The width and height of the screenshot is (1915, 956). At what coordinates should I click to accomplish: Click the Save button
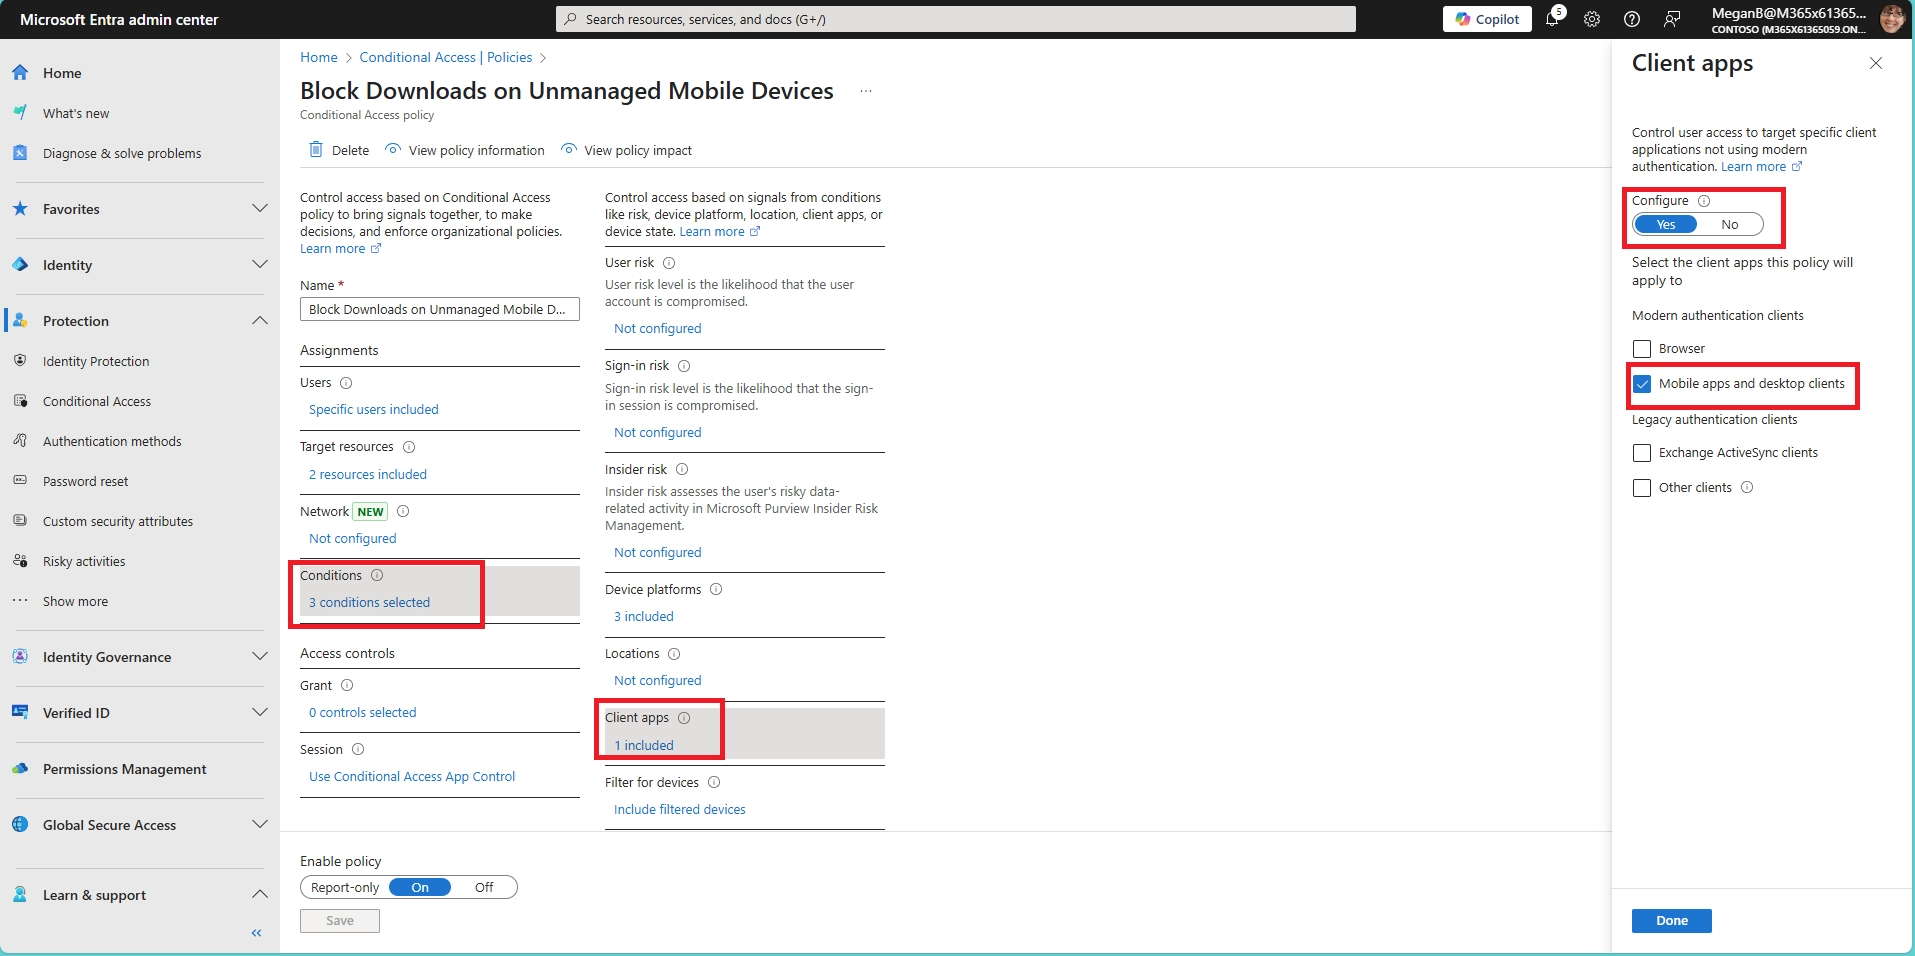coord(340,920)
